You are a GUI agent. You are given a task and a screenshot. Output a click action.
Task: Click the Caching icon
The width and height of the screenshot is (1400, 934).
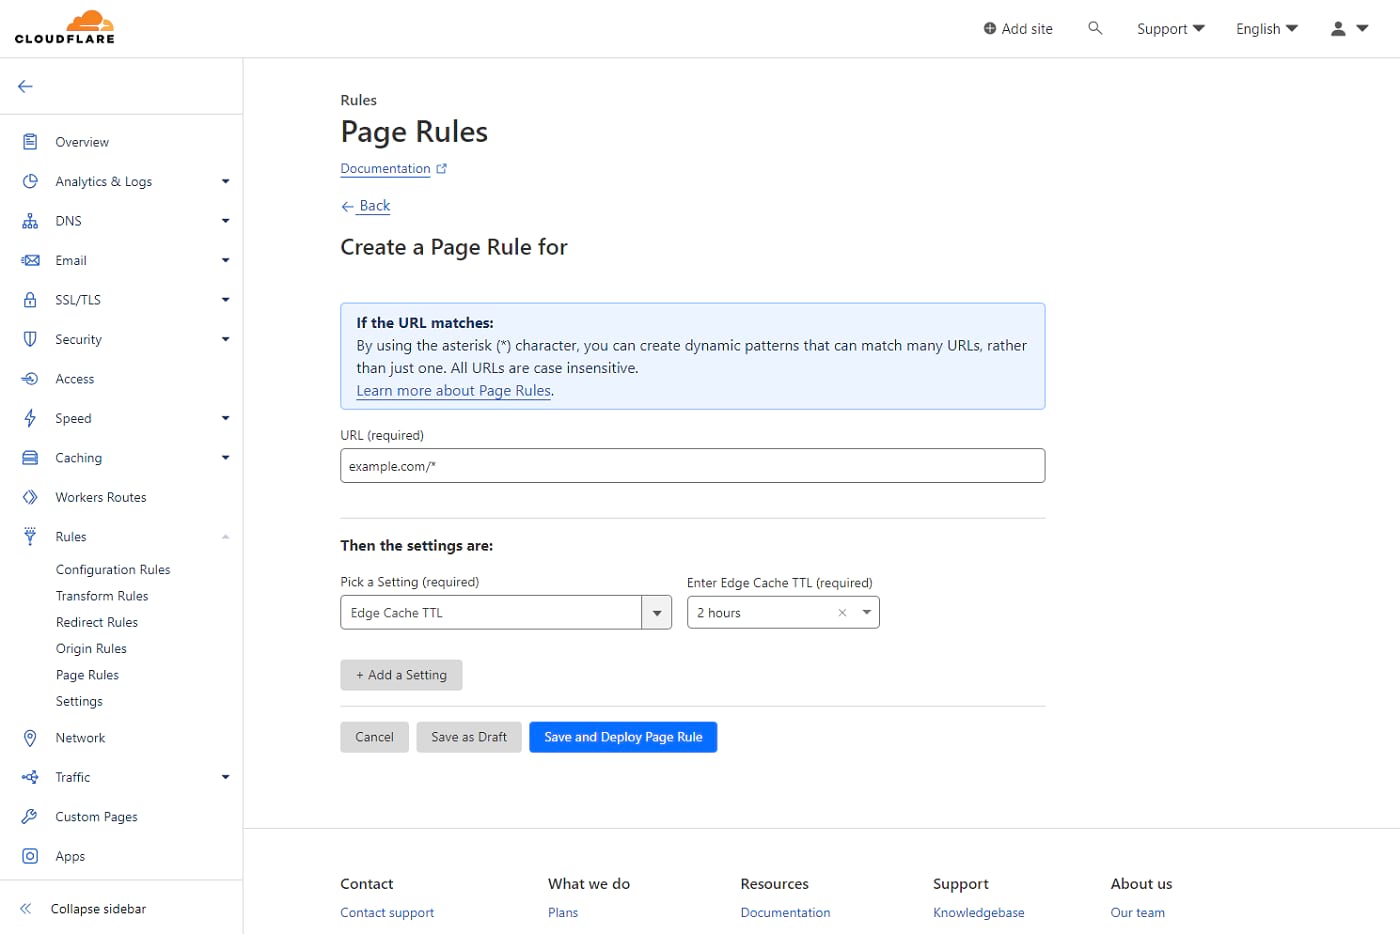tap(30, 457)
